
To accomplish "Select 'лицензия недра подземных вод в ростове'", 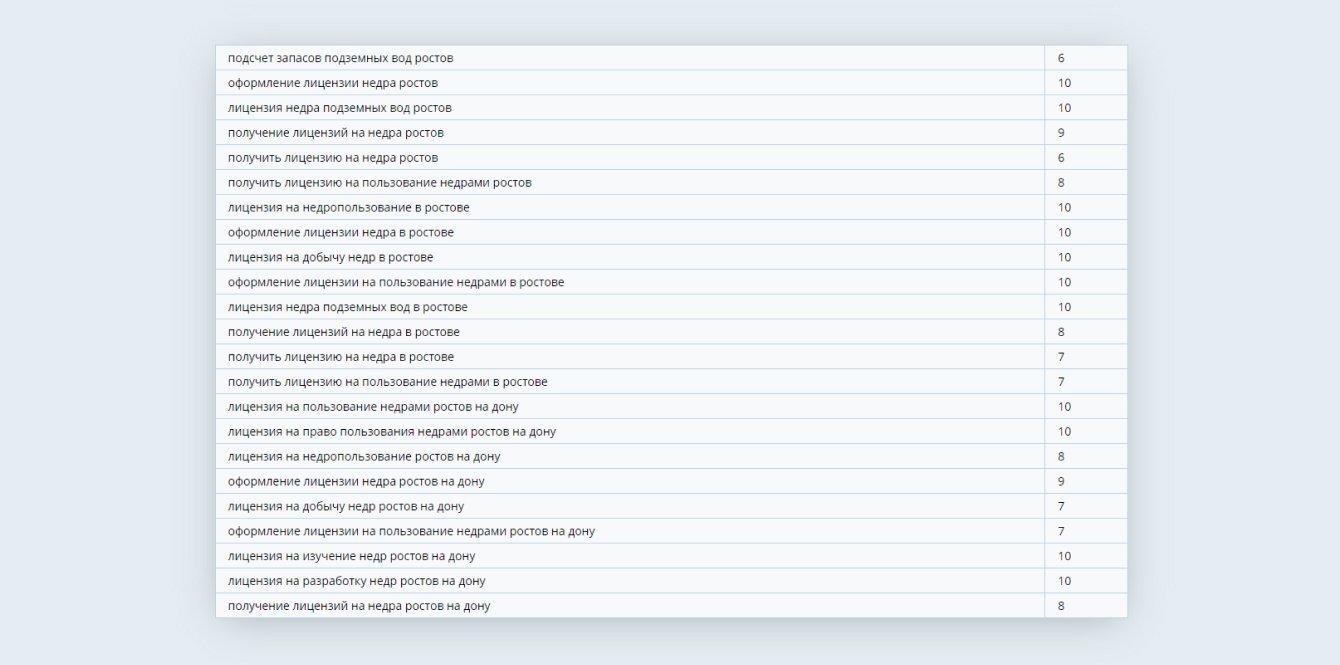I will click(x=347, y=308).
